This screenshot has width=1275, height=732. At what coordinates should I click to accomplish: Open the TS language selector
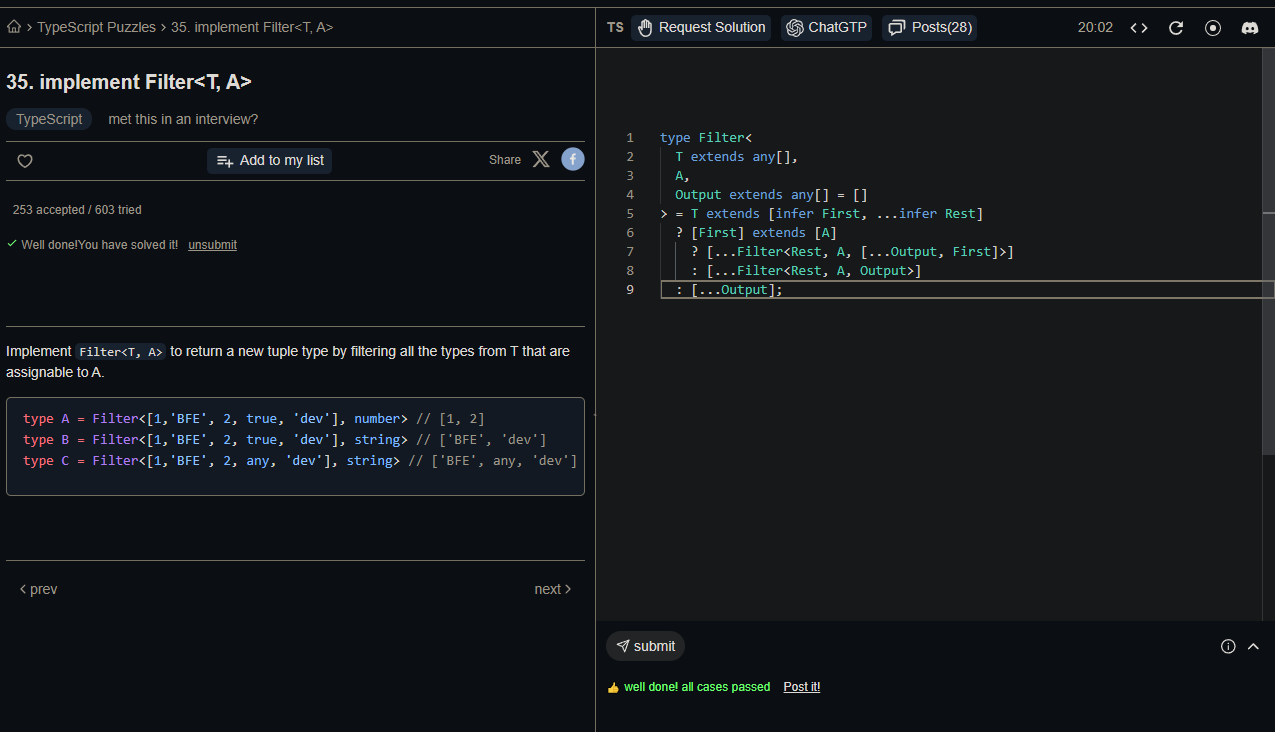[615, 27]
